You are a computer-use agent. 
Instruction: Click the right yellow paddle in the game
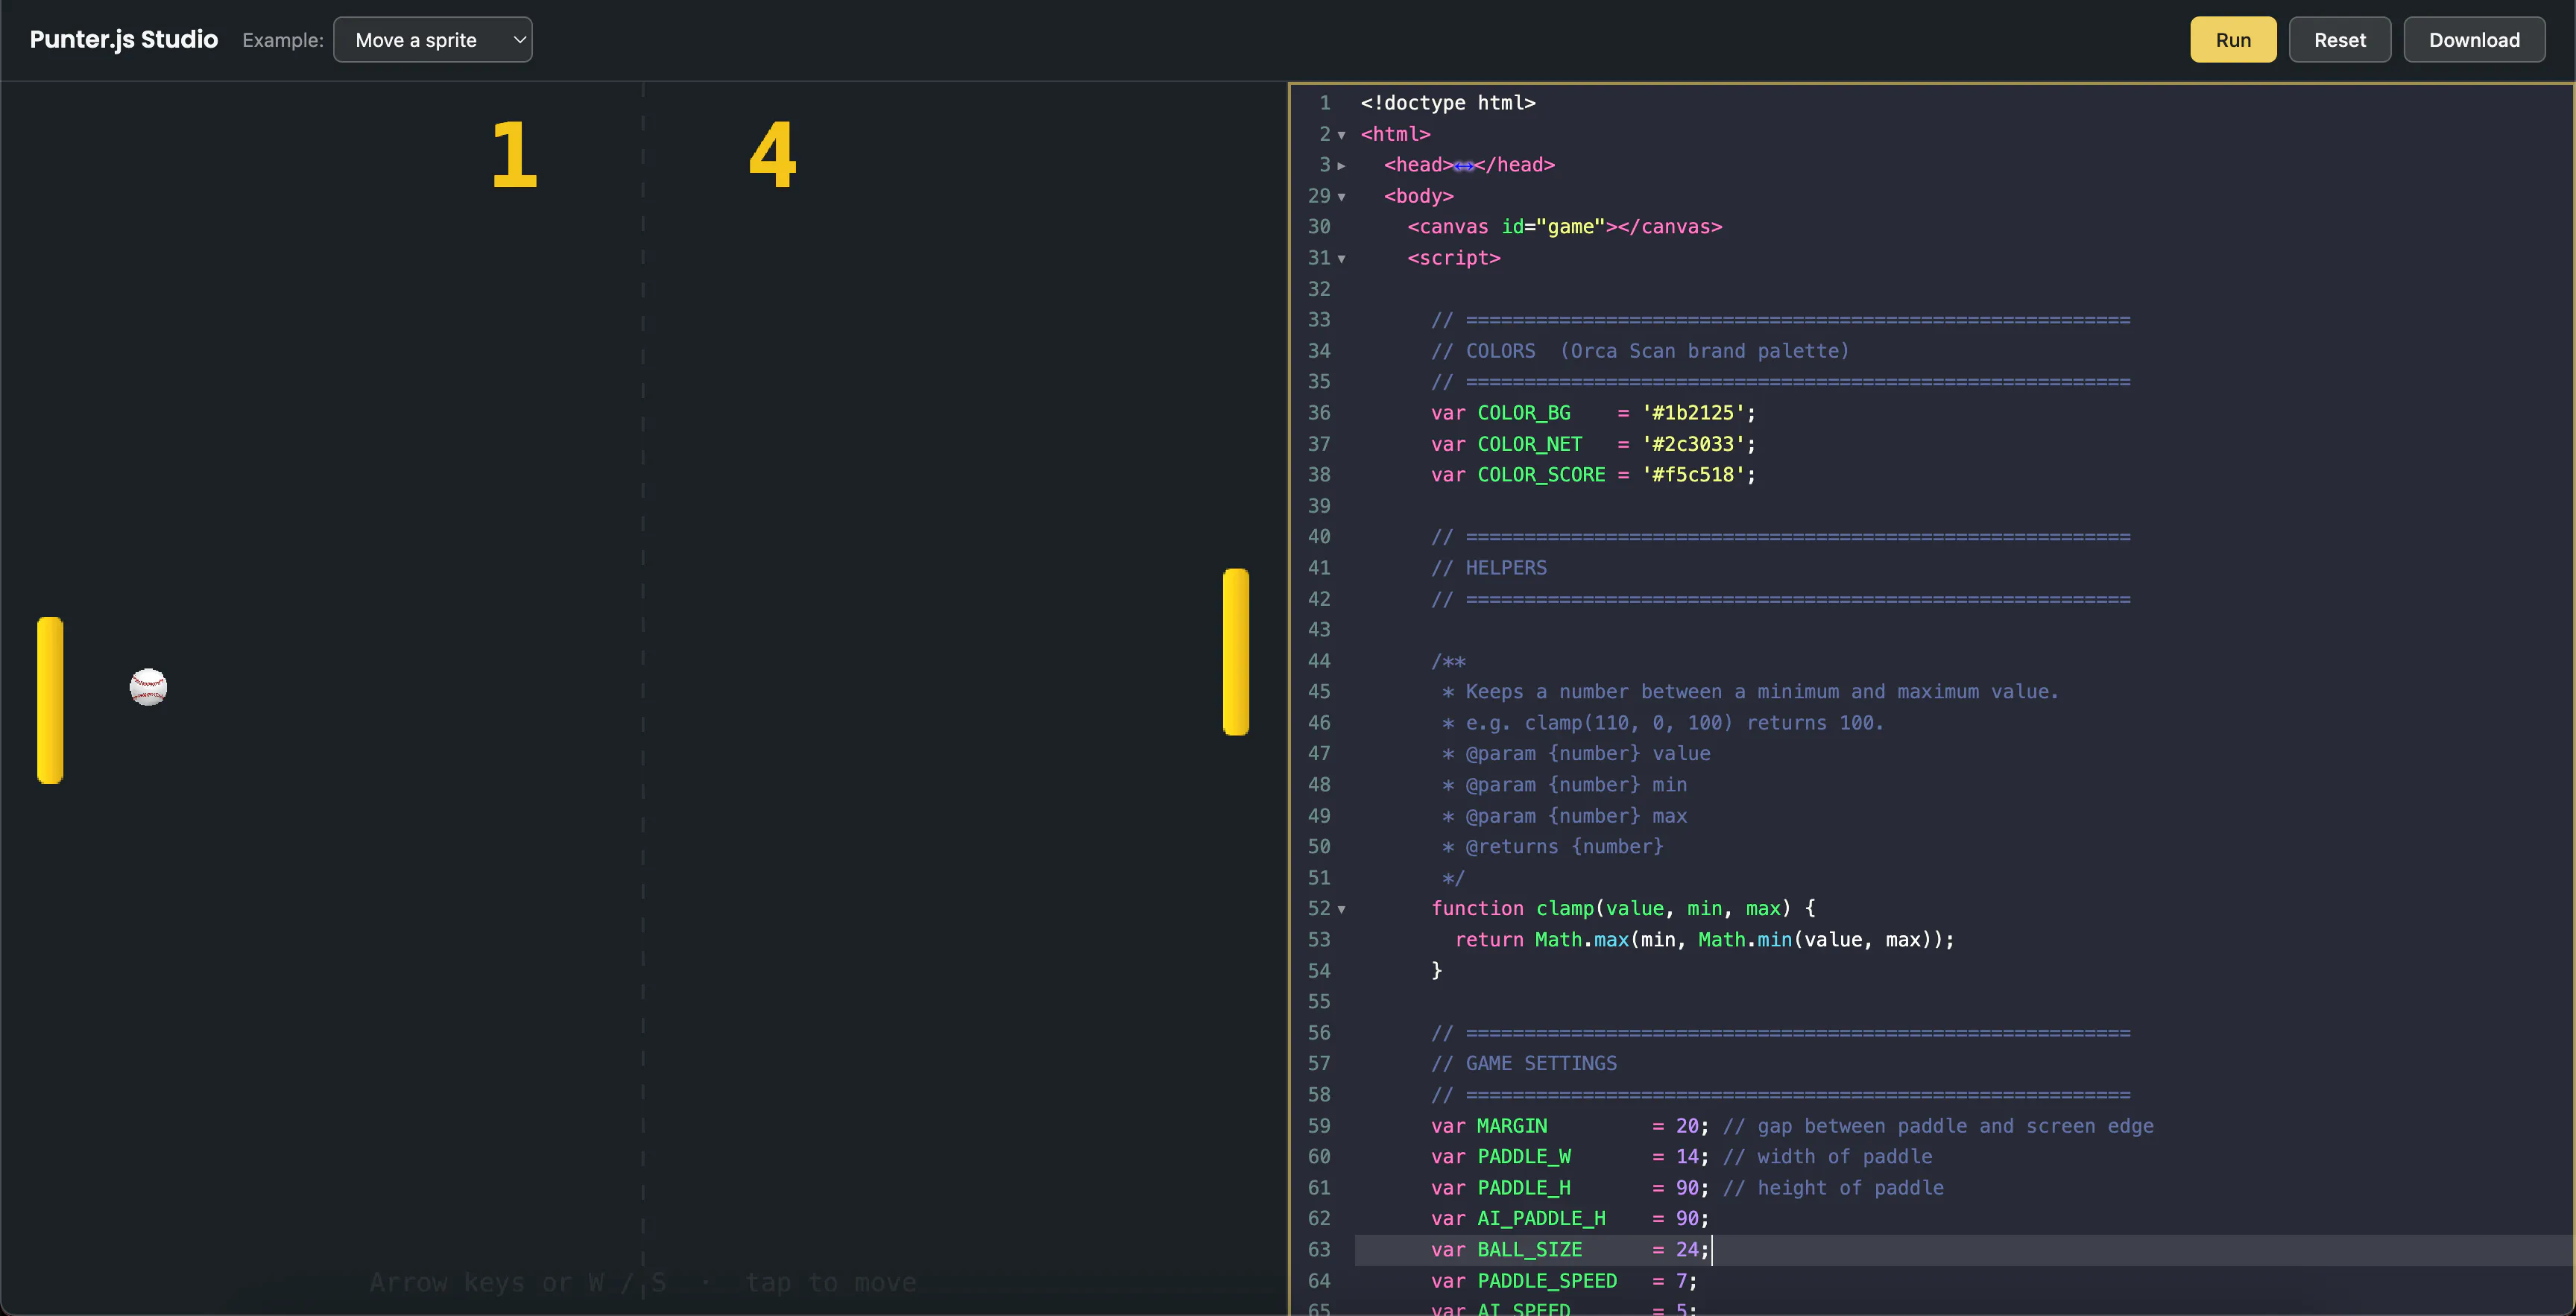click(x=1236, y=652)
